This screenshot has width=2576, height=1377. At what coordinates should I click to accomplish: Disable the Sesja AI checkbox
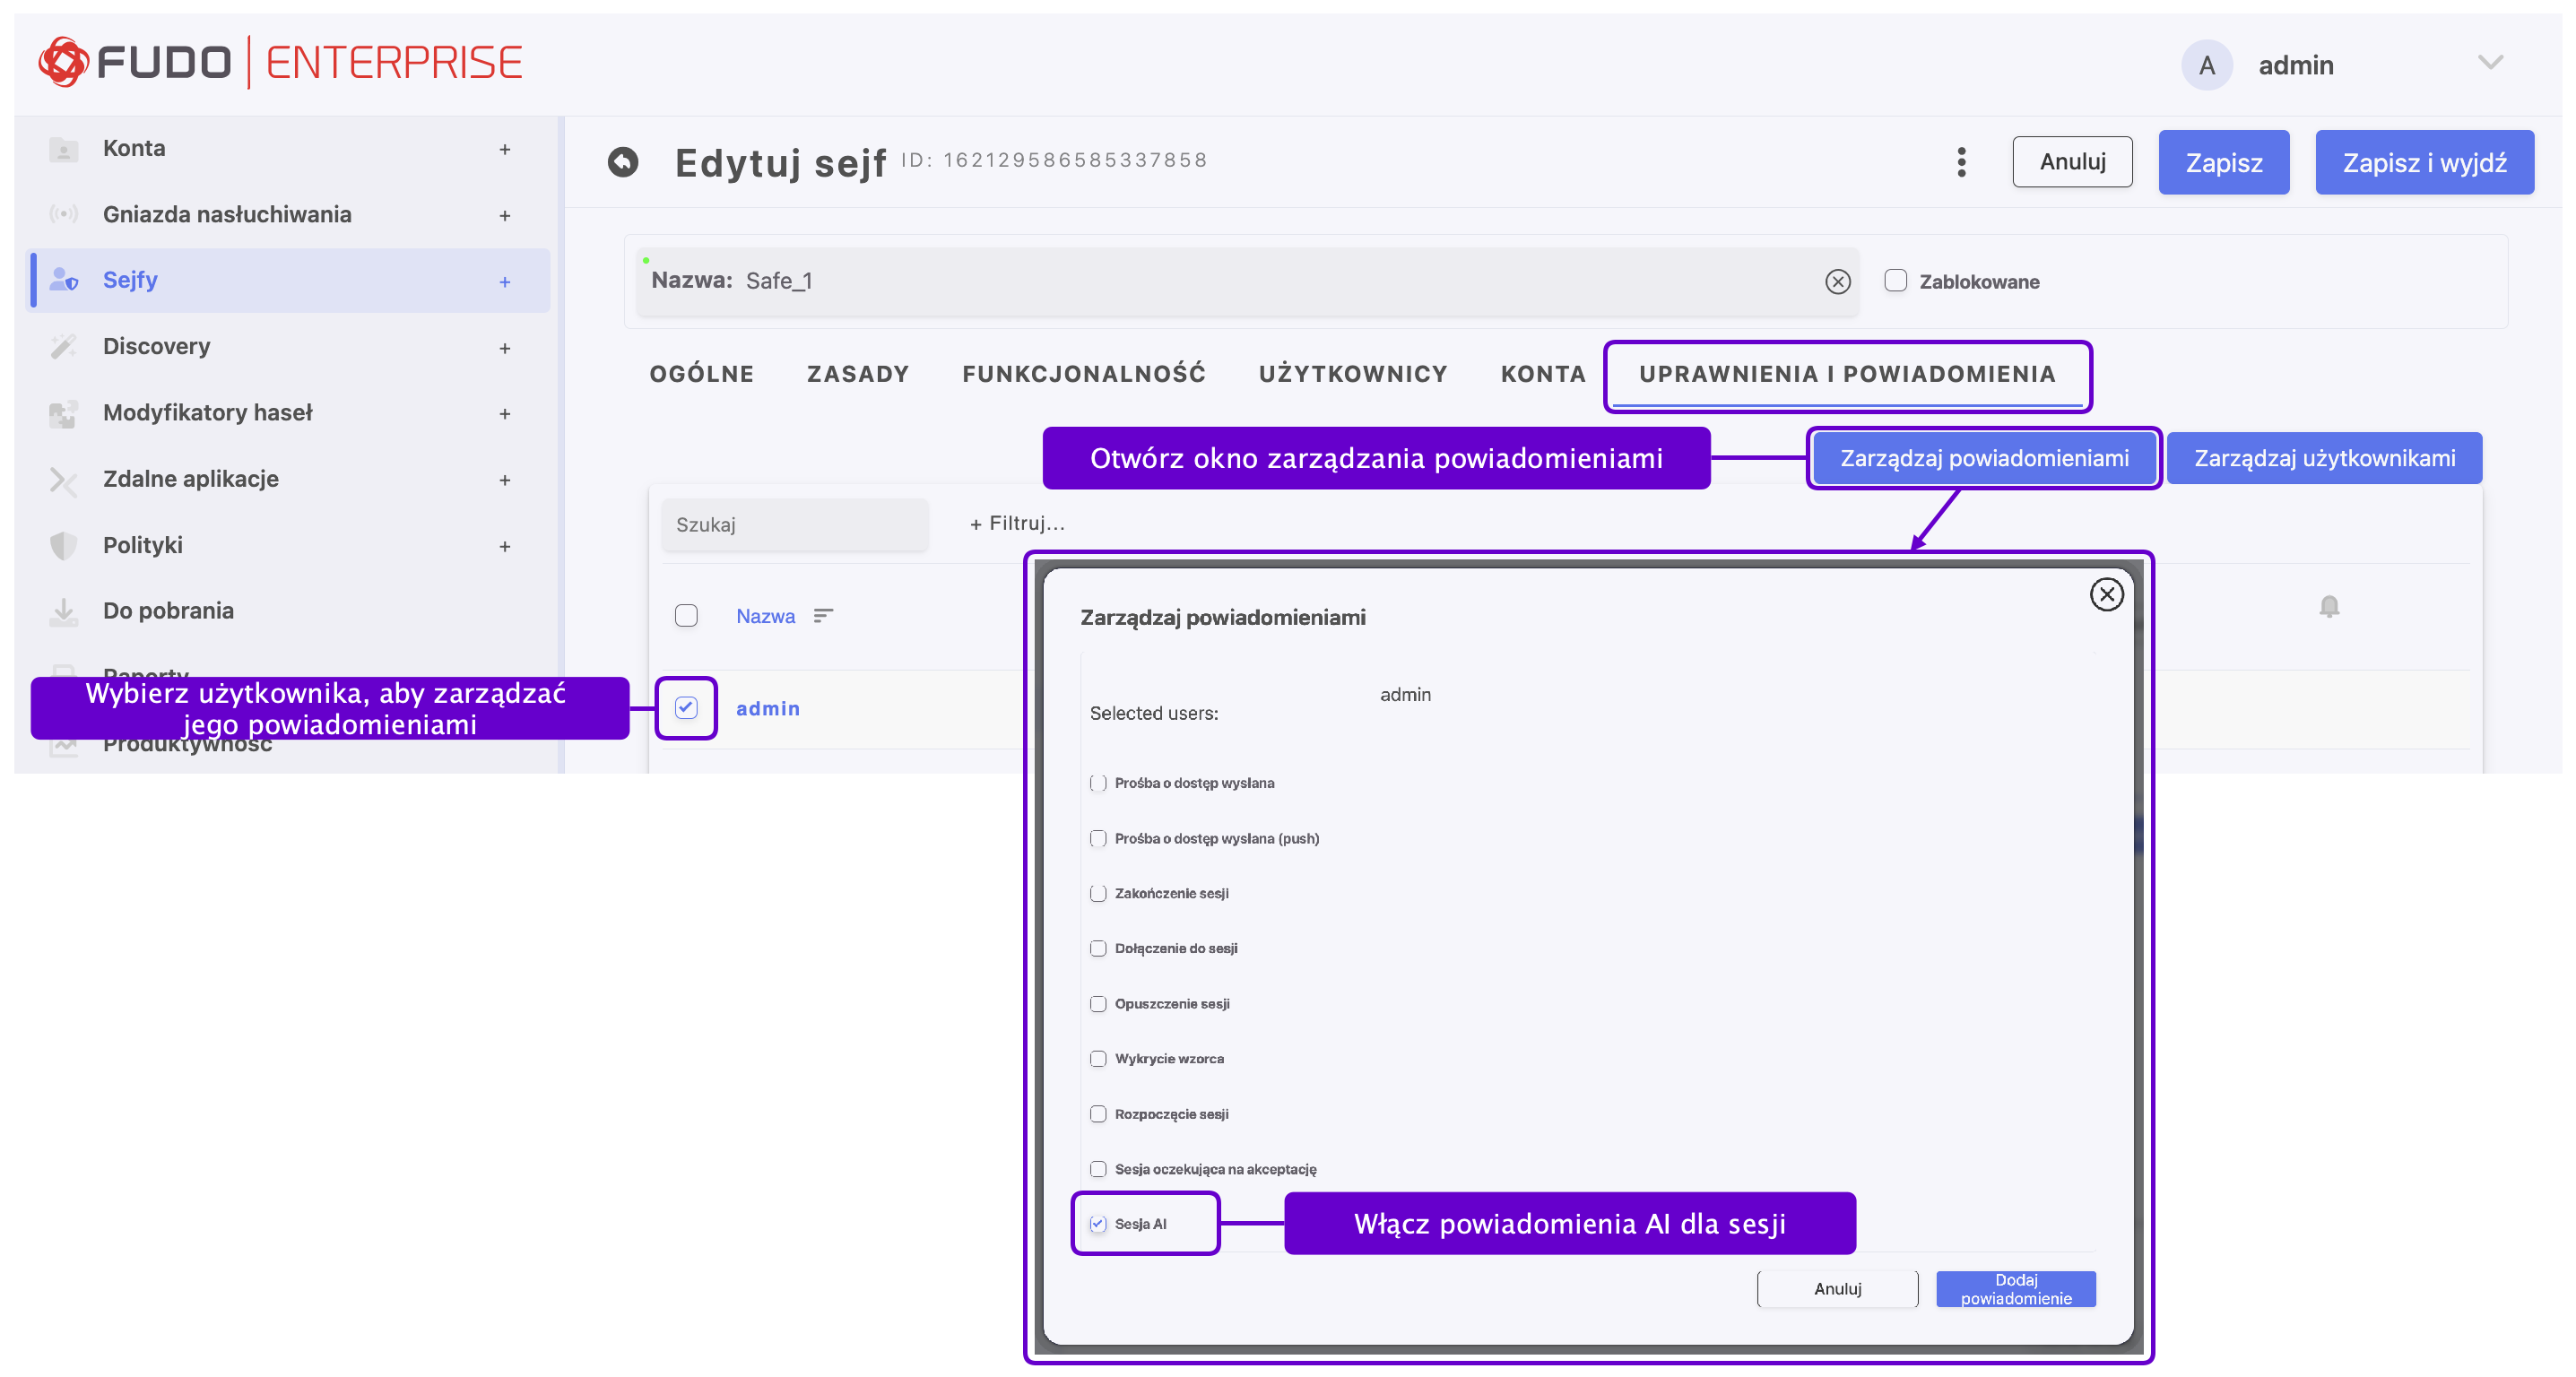1098,1224
